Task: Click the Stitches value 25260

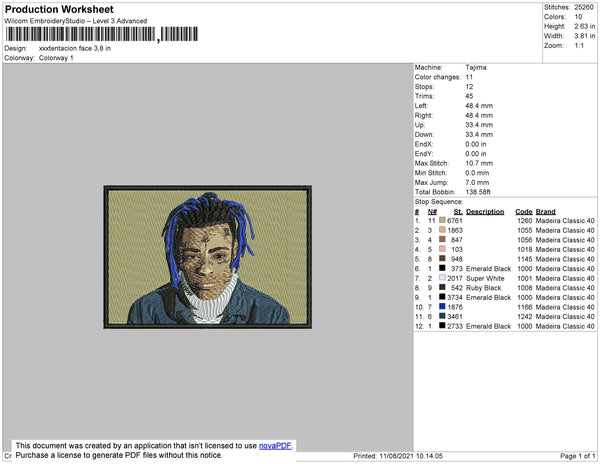Action: 584,7
